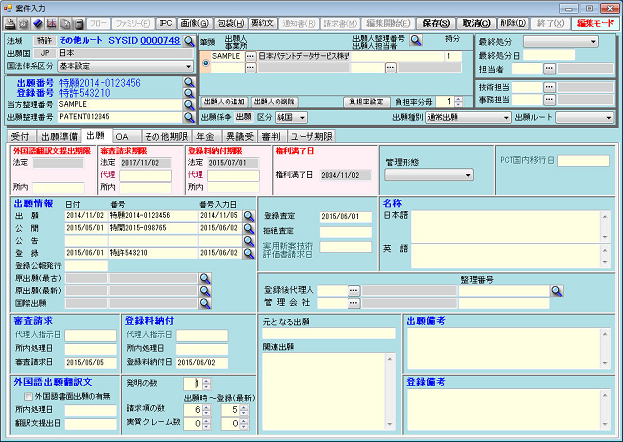The width and height of the screenshot is (623, 442).
Task: Open ellipsis lookup for 担当者
Action: point(549,69)
